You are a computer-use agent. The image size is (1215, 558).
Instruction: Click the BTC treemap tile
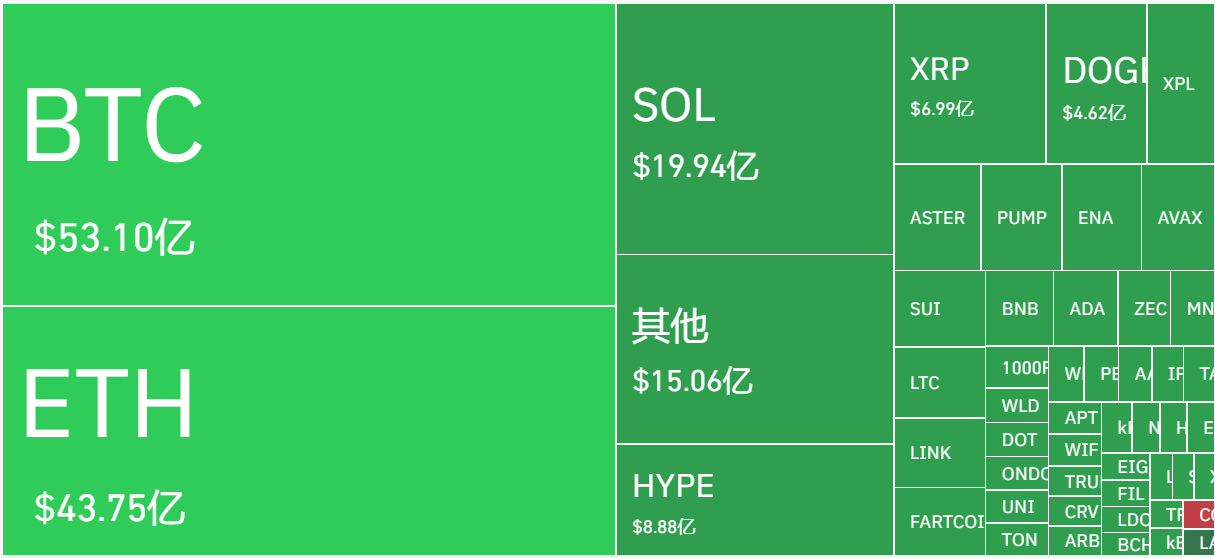coord(308,155)
